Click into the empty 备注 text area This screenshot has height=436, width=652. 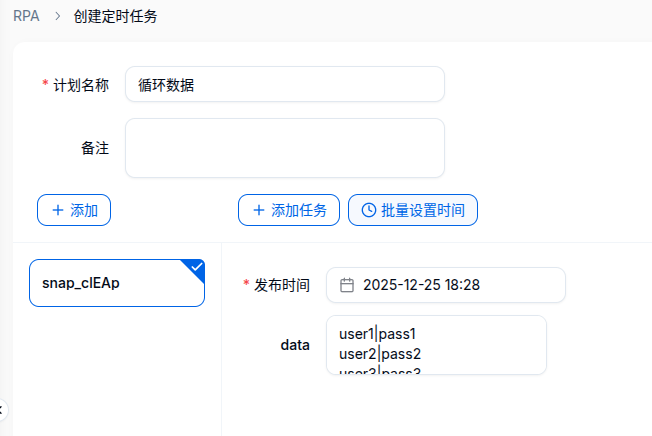tap(284, 148)
